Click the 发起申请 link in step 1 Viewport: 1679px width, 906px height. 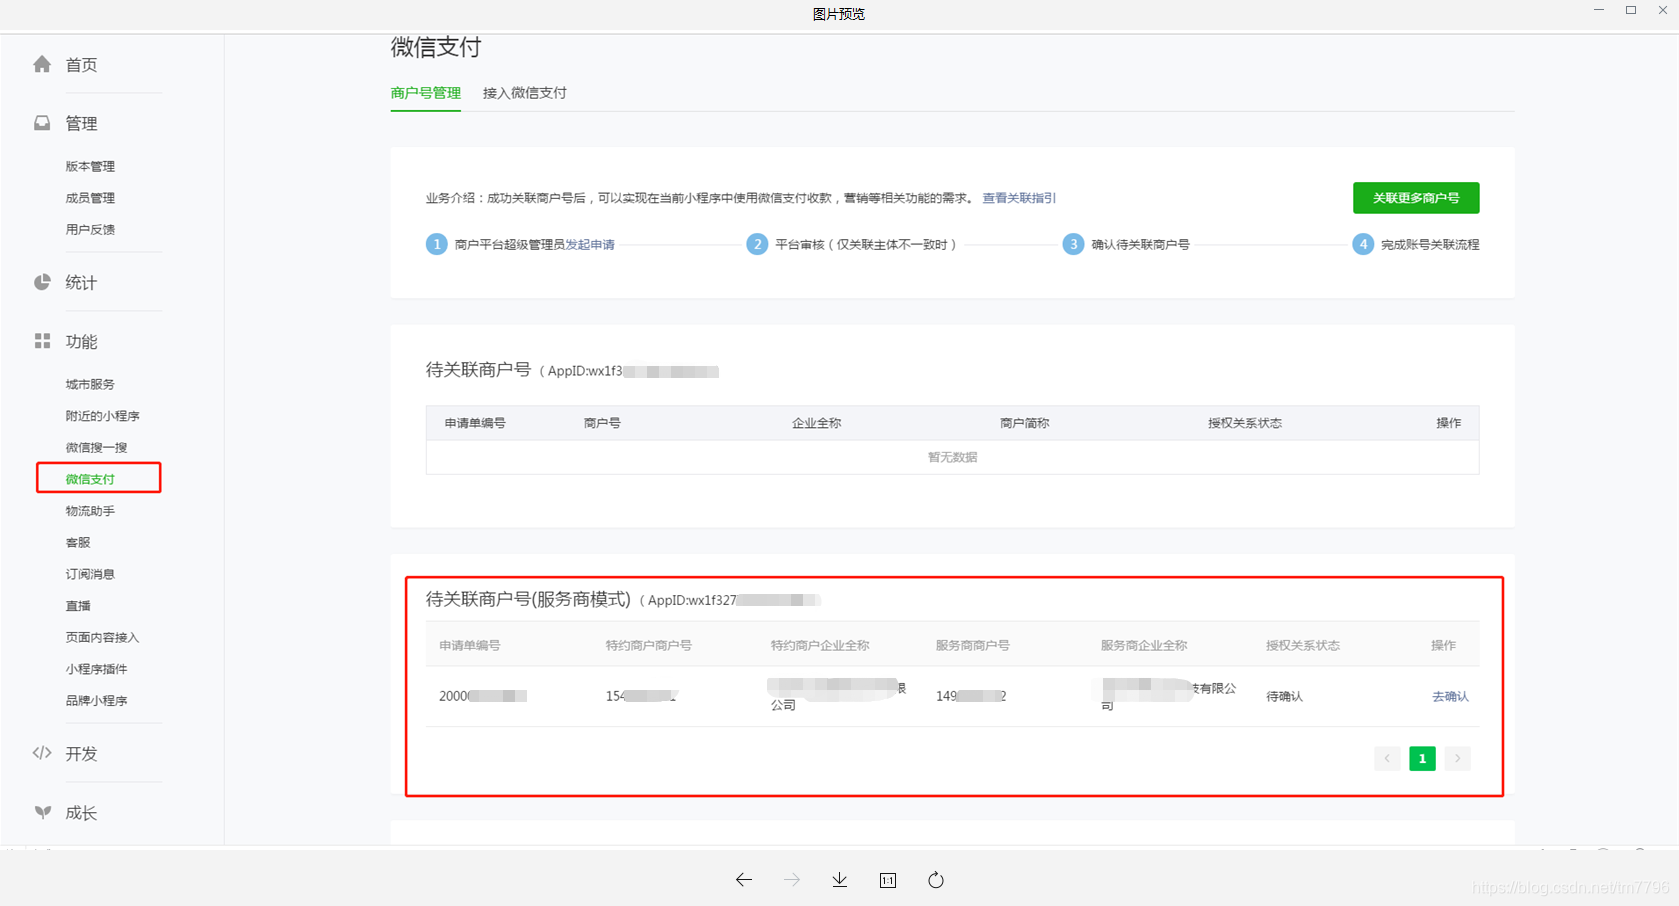(590, 244)
